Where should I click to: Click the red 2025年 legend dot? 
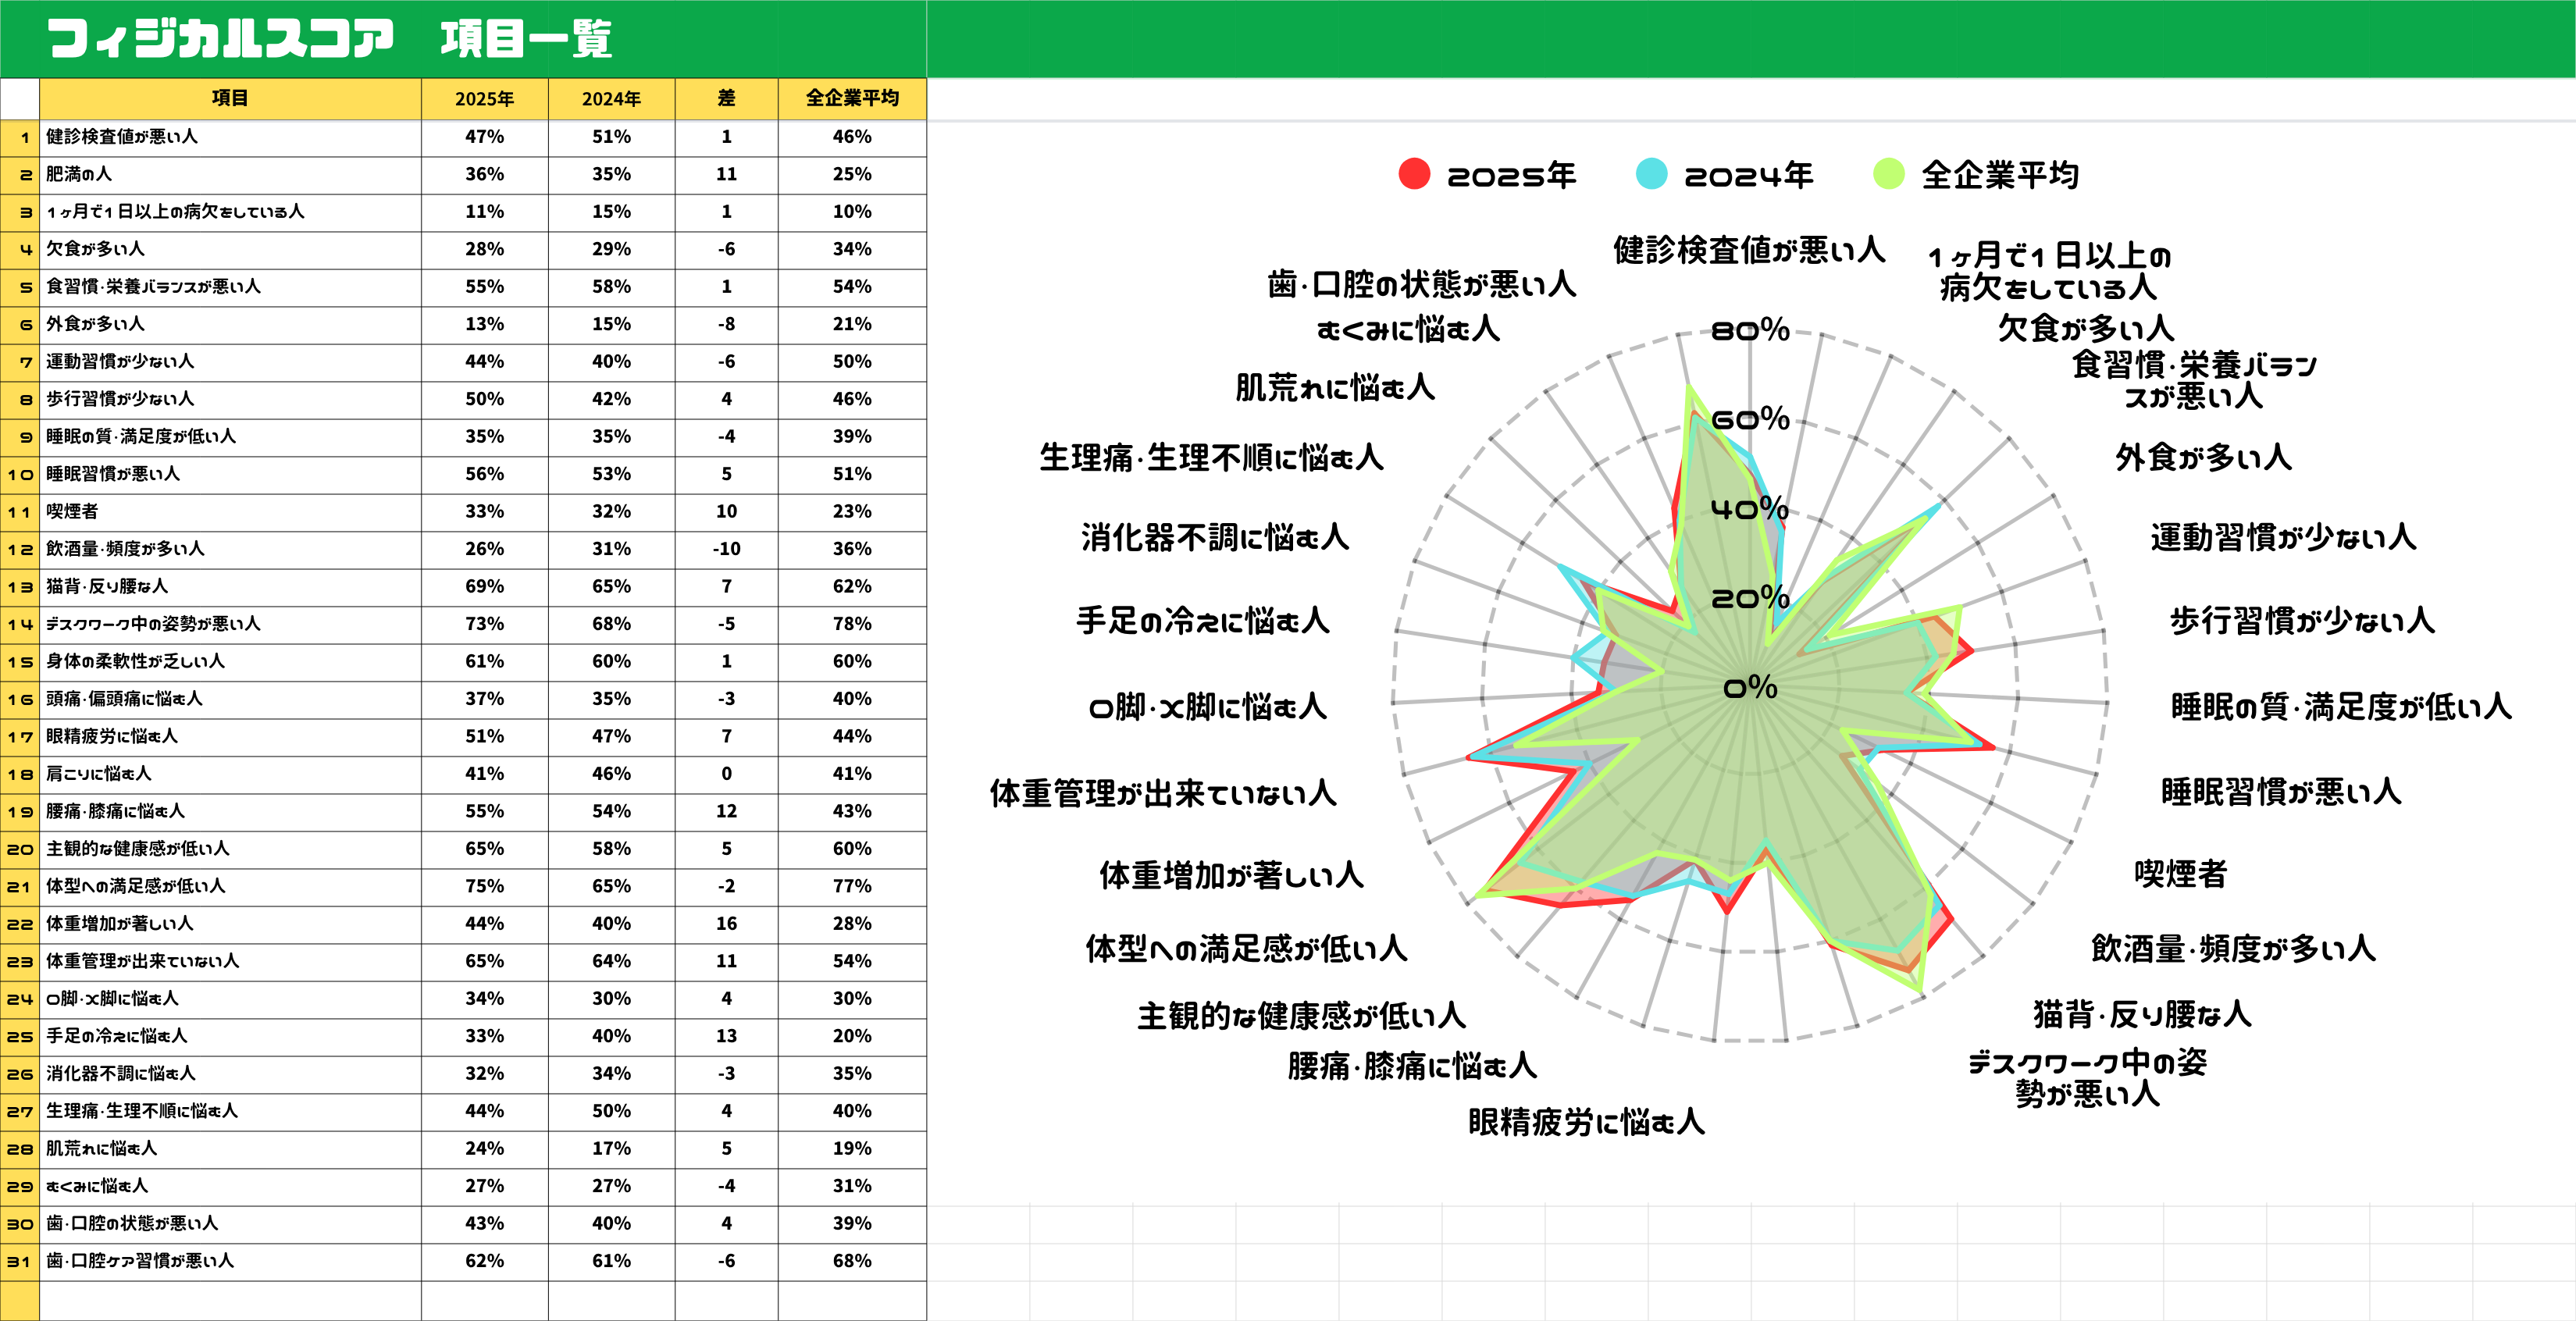1414,174
